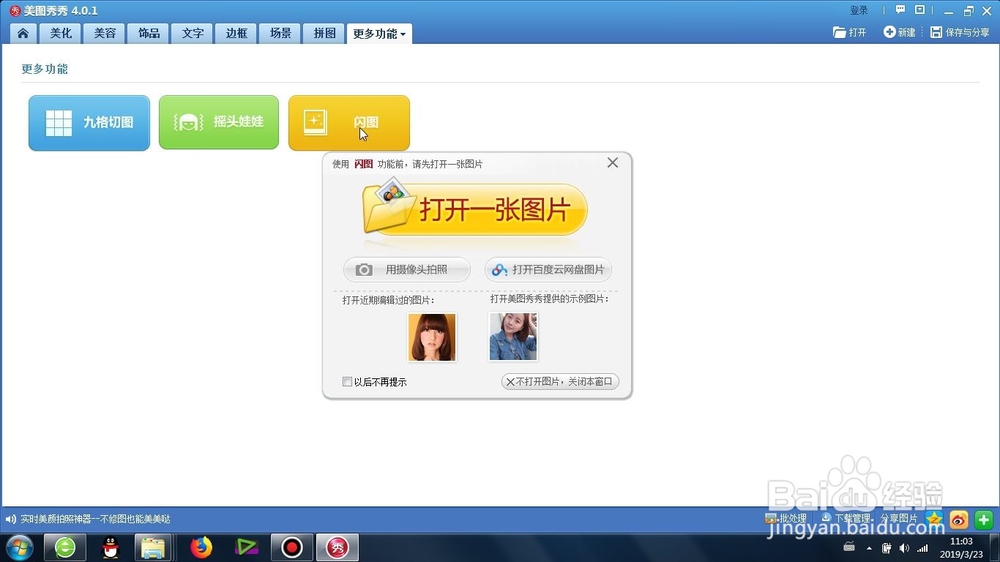Screen dimensions: 1000x562
Task: Open the Meitu sample photo thumbnail
Action: (513, 336)
